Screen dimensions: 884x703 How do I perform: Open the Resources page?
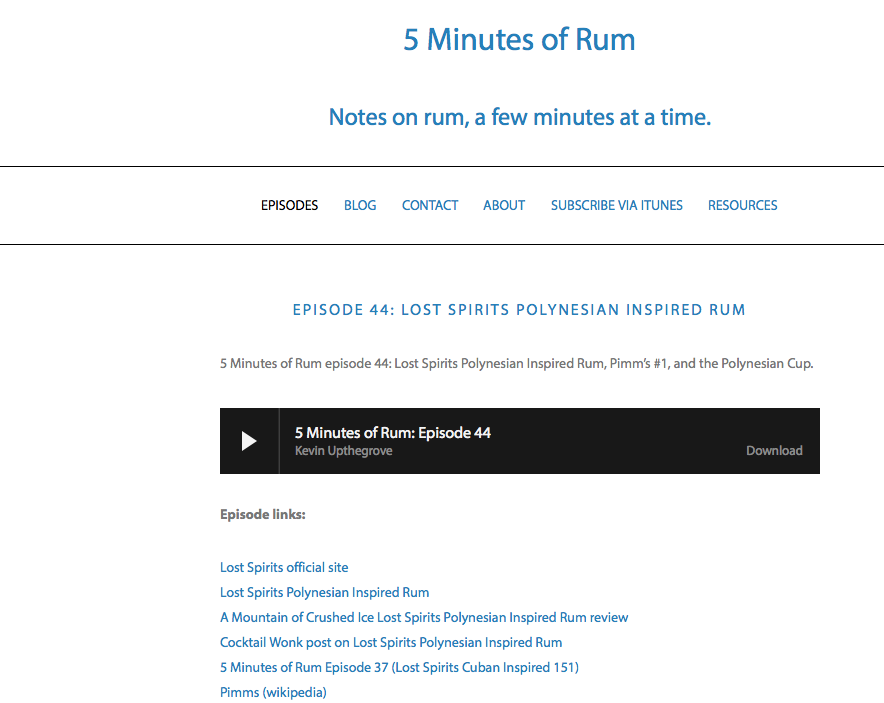pyautogui.click(x=742, y=205)
